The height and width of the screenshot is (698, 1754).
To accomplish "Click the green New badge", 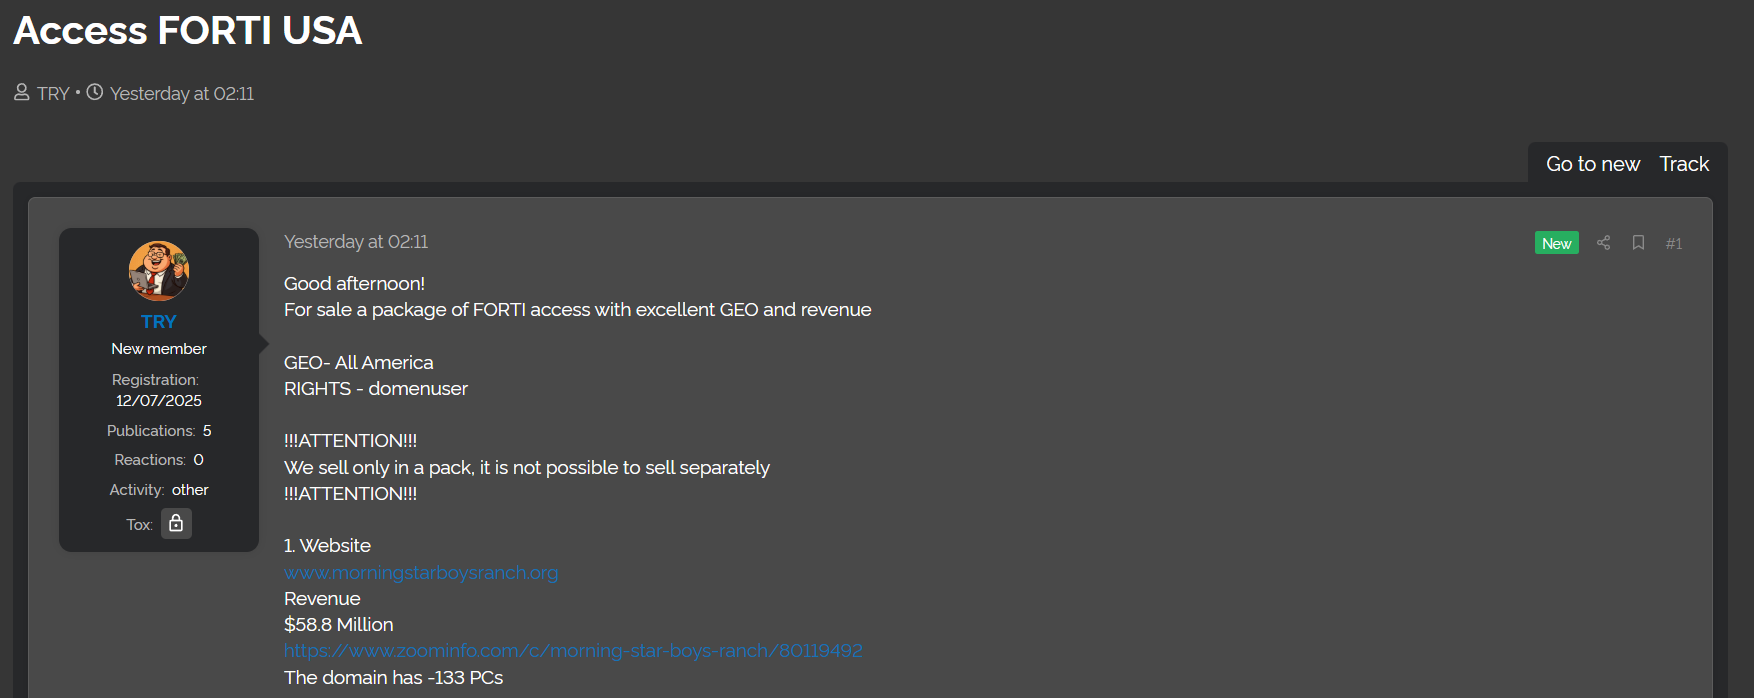I will tap(1556, 243).
